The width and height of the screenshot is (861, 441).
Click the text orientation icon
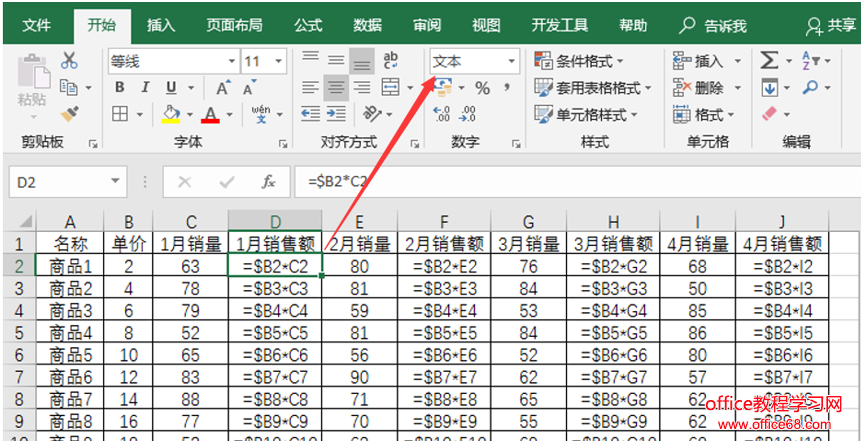(x=373, y=114)
